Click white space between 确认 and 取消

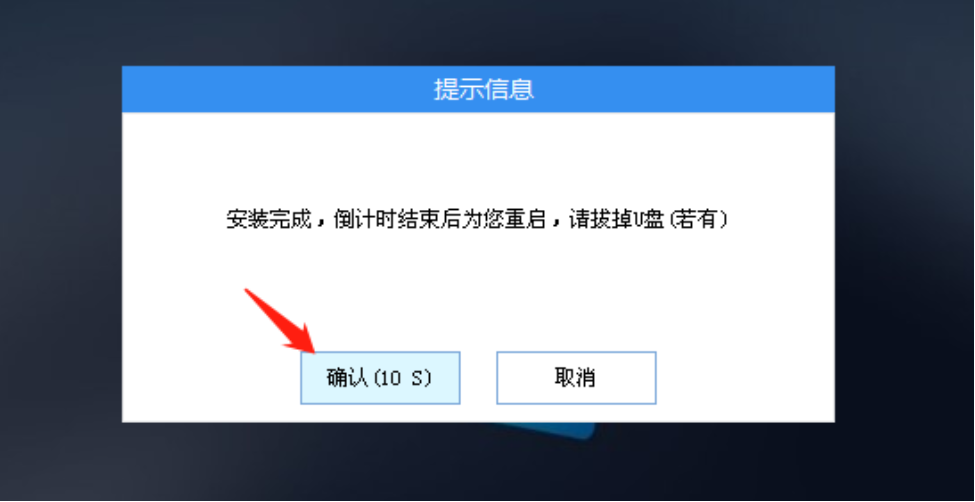click(478, 378)
